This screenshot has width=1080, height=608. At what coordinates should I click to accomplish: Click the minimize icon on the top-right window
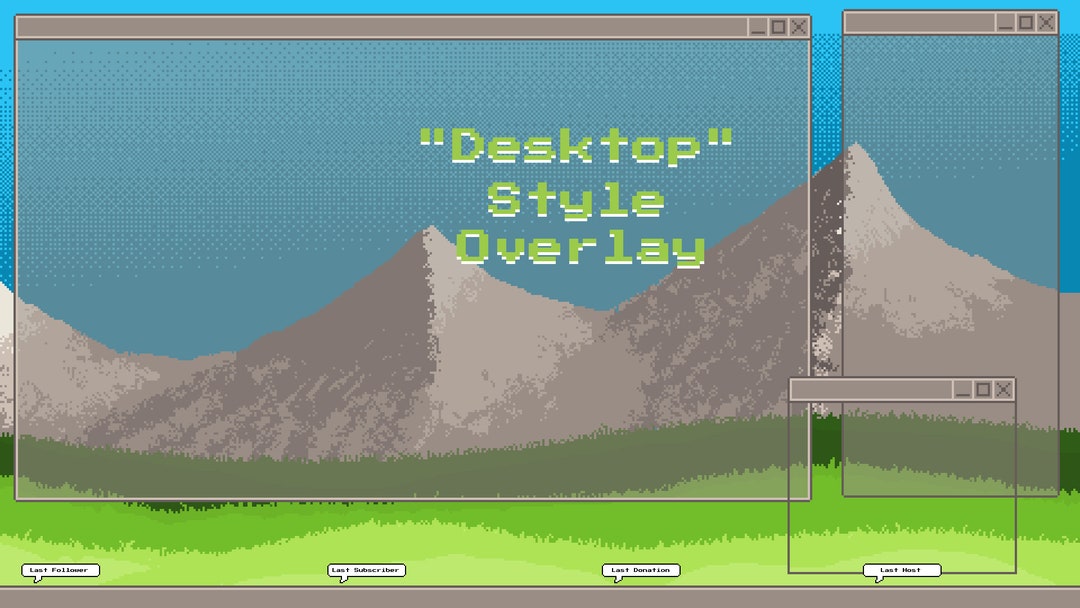(1005, 21)
